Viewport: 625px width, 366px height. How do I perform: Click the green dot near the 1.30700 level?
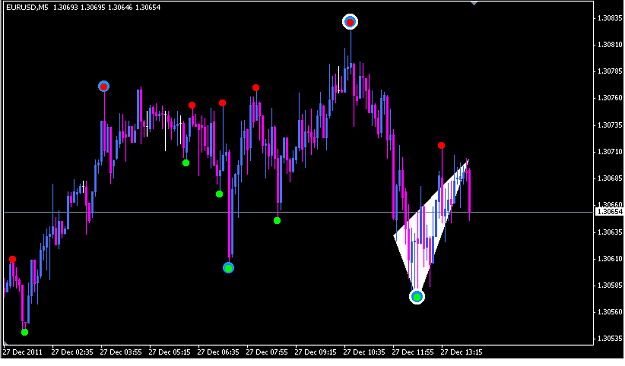pyautogui.click(x=186, y=163)
